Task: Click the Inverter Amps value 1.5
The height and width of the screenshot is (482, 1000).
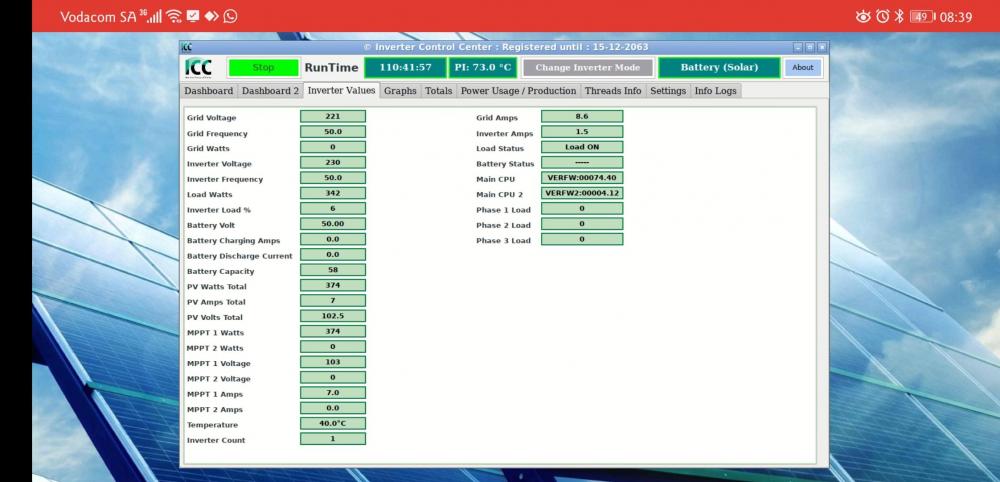Action: point(582,132)
